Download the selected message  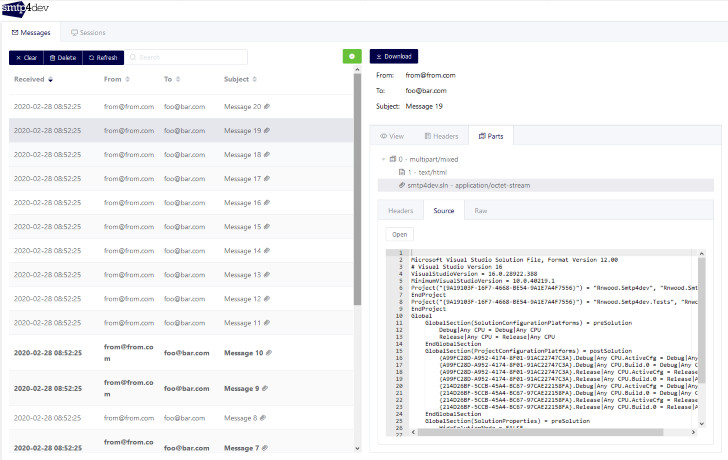pos(394,56)
